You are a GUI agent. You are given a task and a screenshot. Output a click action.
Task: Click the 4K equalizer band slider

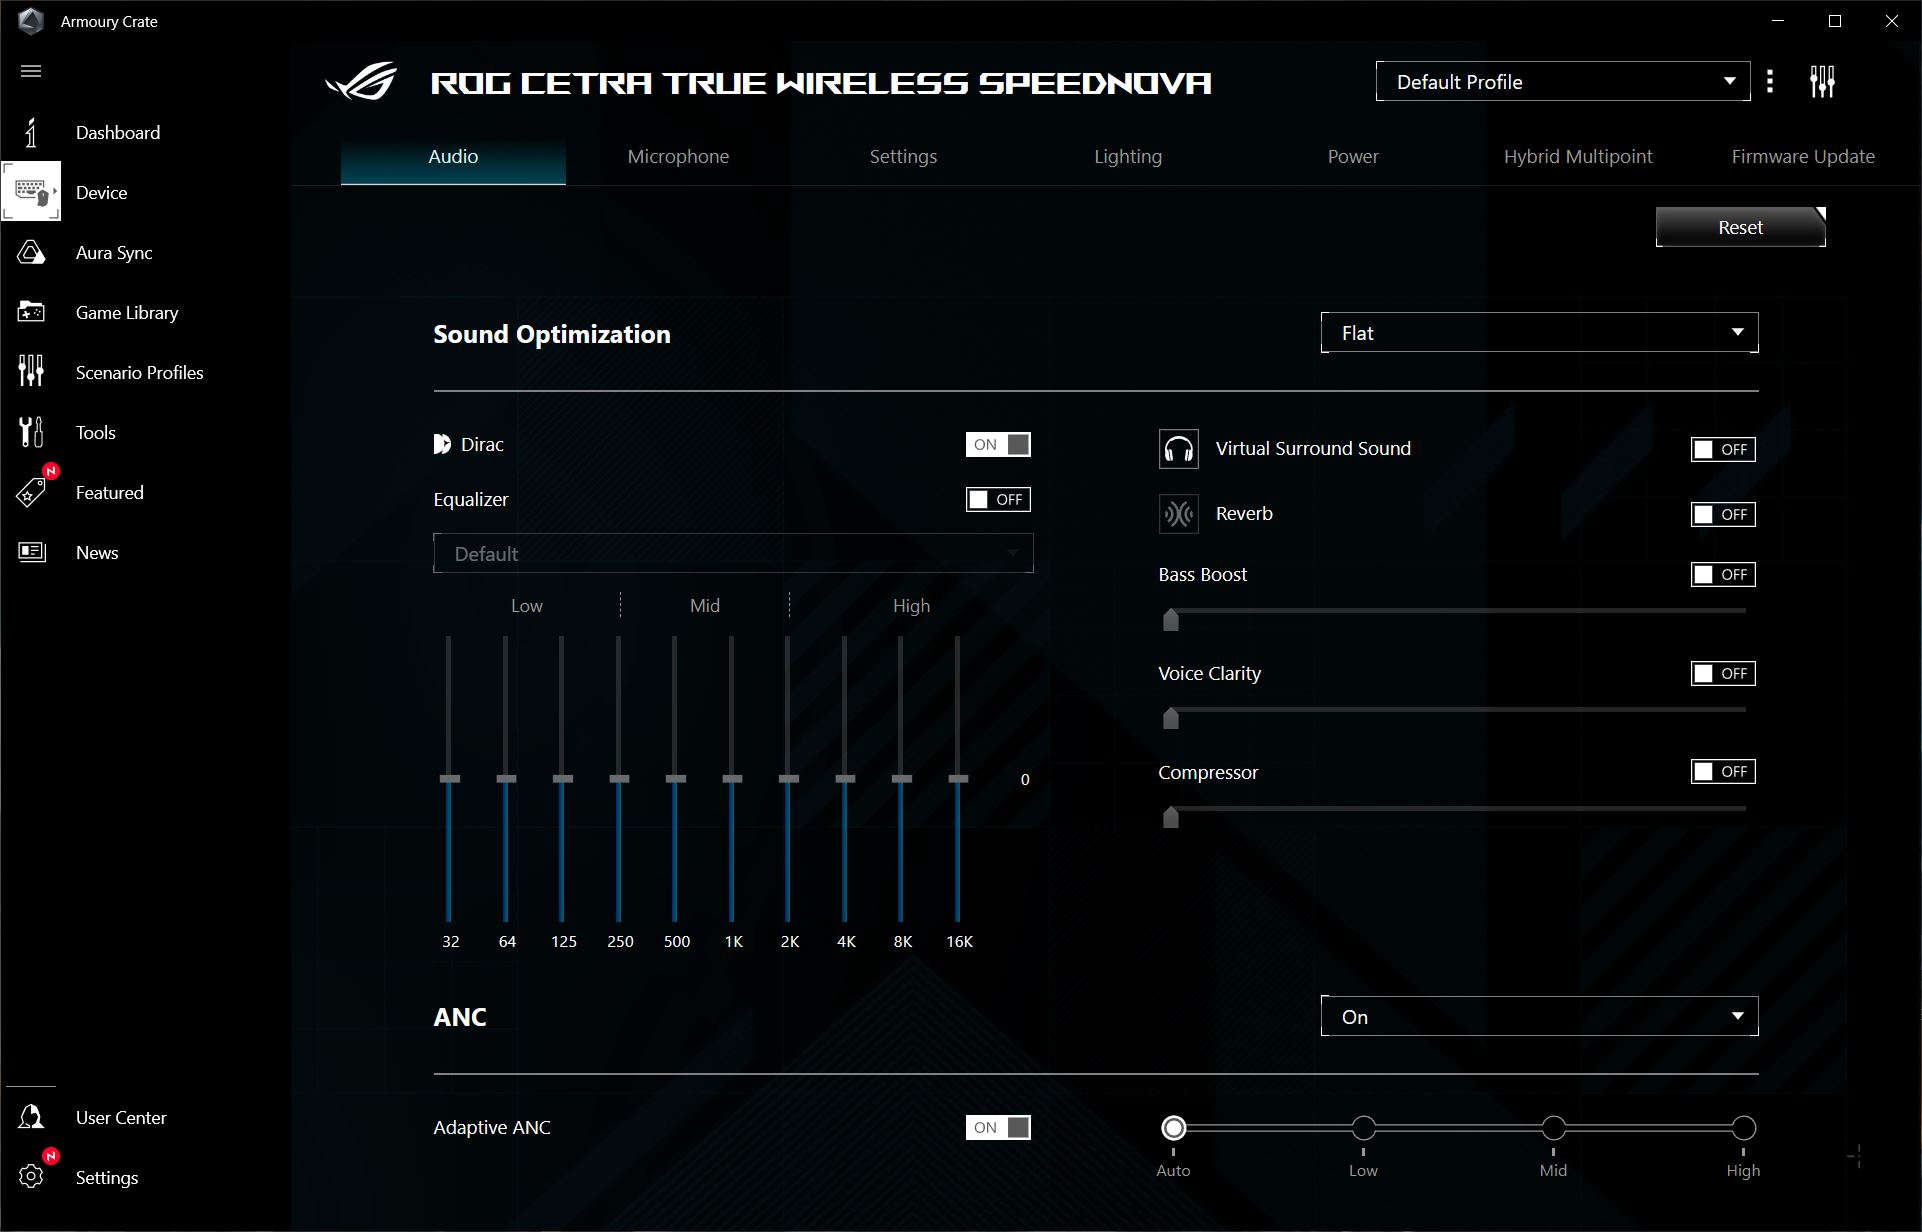[845, 778]
